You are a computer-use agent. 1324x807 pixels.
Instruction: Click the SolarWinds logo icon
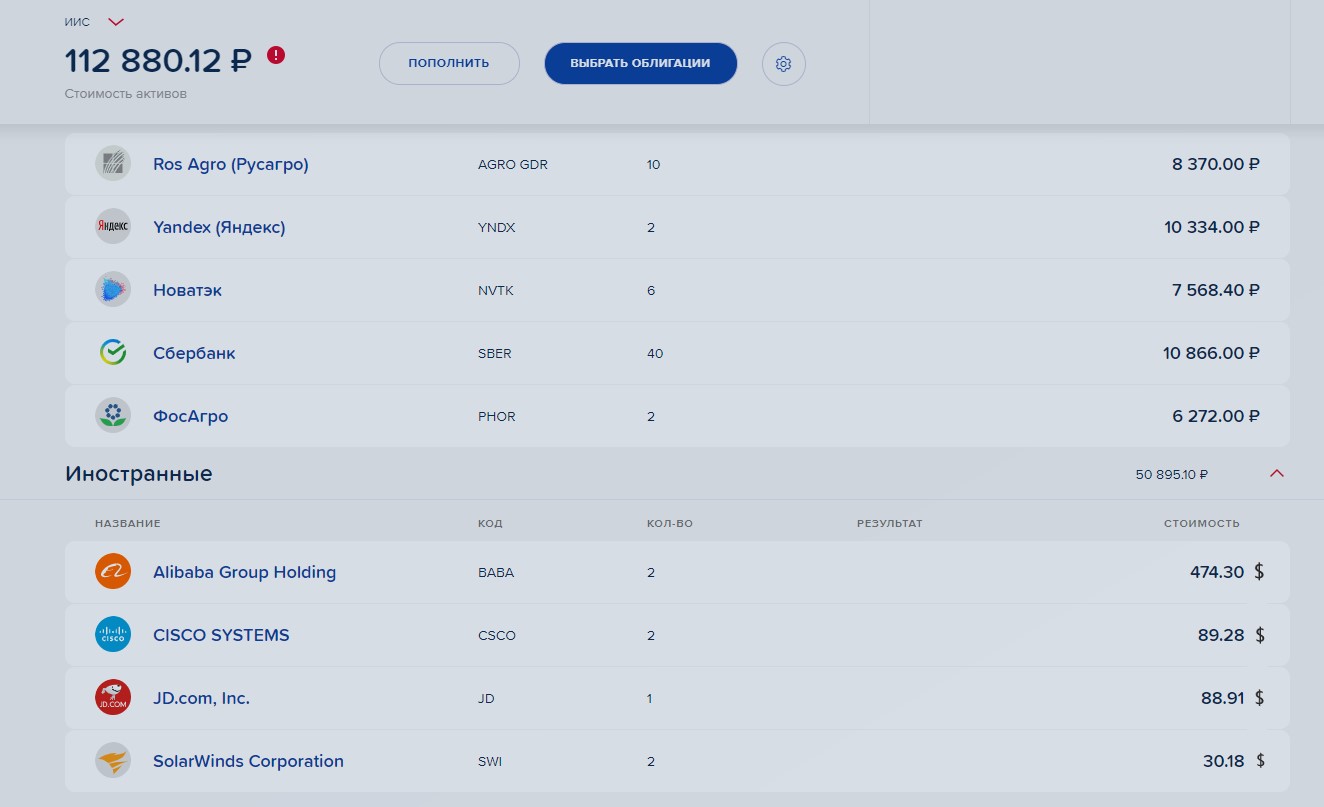[113, 761]
